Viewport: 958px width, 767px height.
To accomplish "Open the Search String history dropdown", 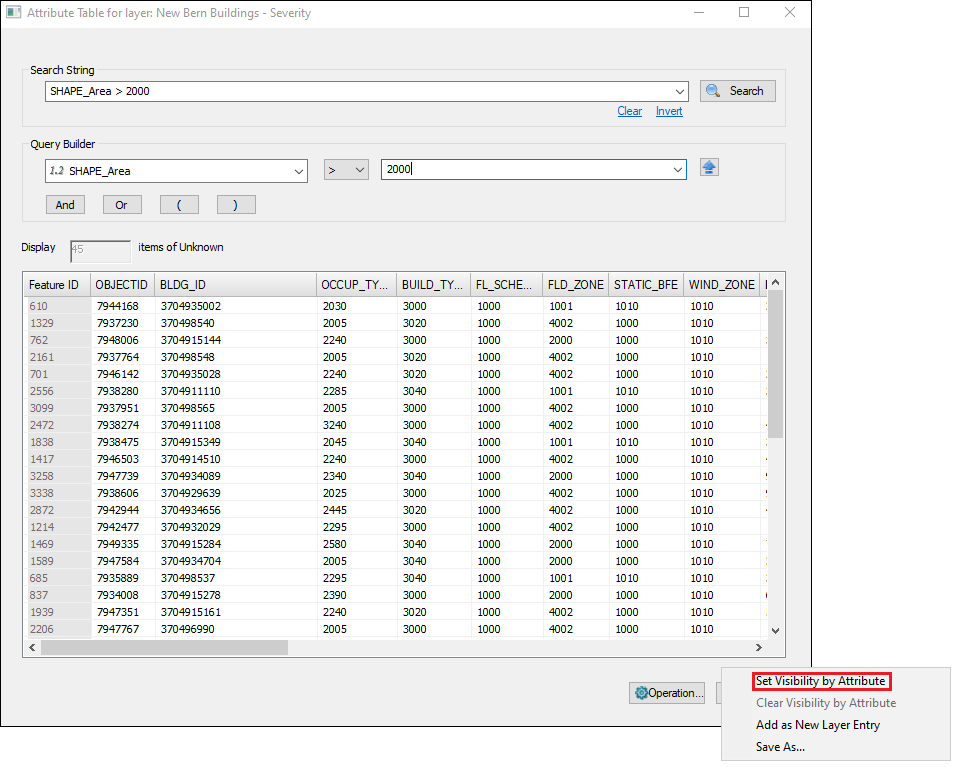I will pyautogui.click(x=679, y=92).
